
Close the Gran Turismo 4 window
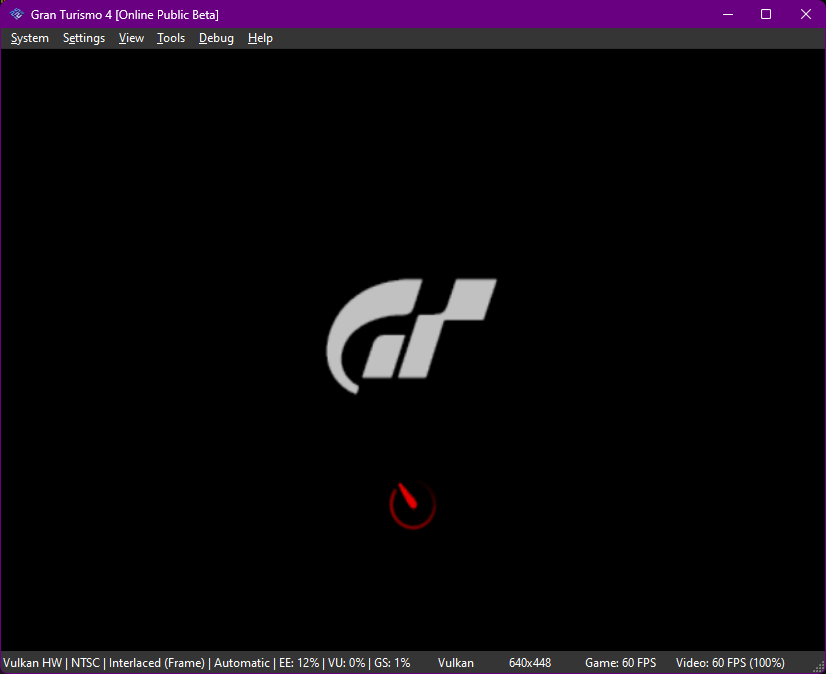[x=805, y=14]
